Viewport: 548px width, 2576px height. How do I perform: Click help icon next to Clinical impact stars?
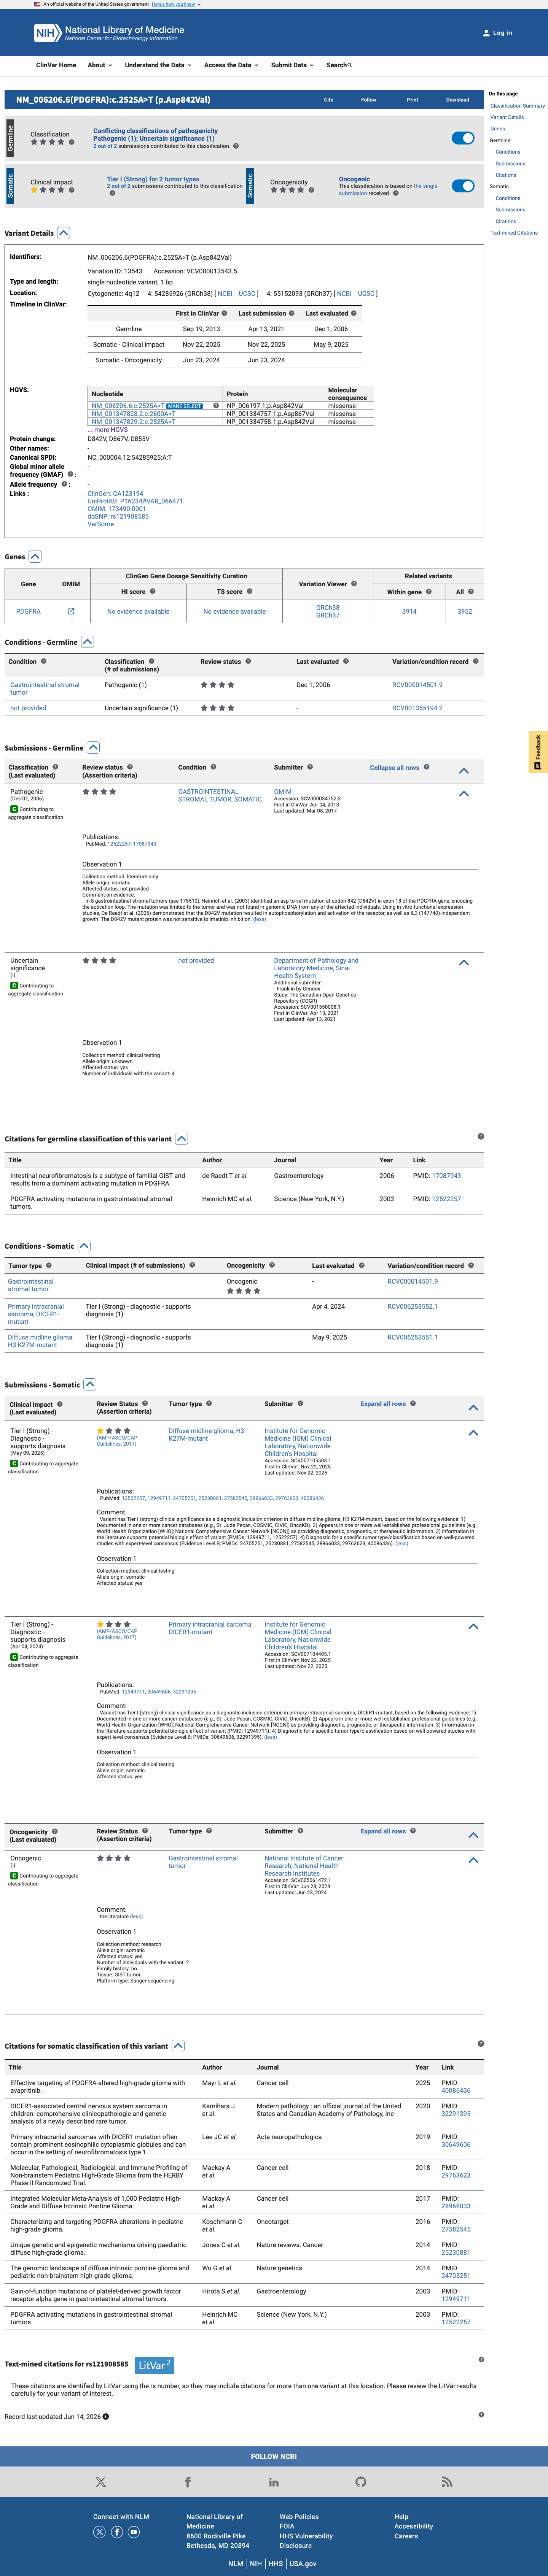72,190
